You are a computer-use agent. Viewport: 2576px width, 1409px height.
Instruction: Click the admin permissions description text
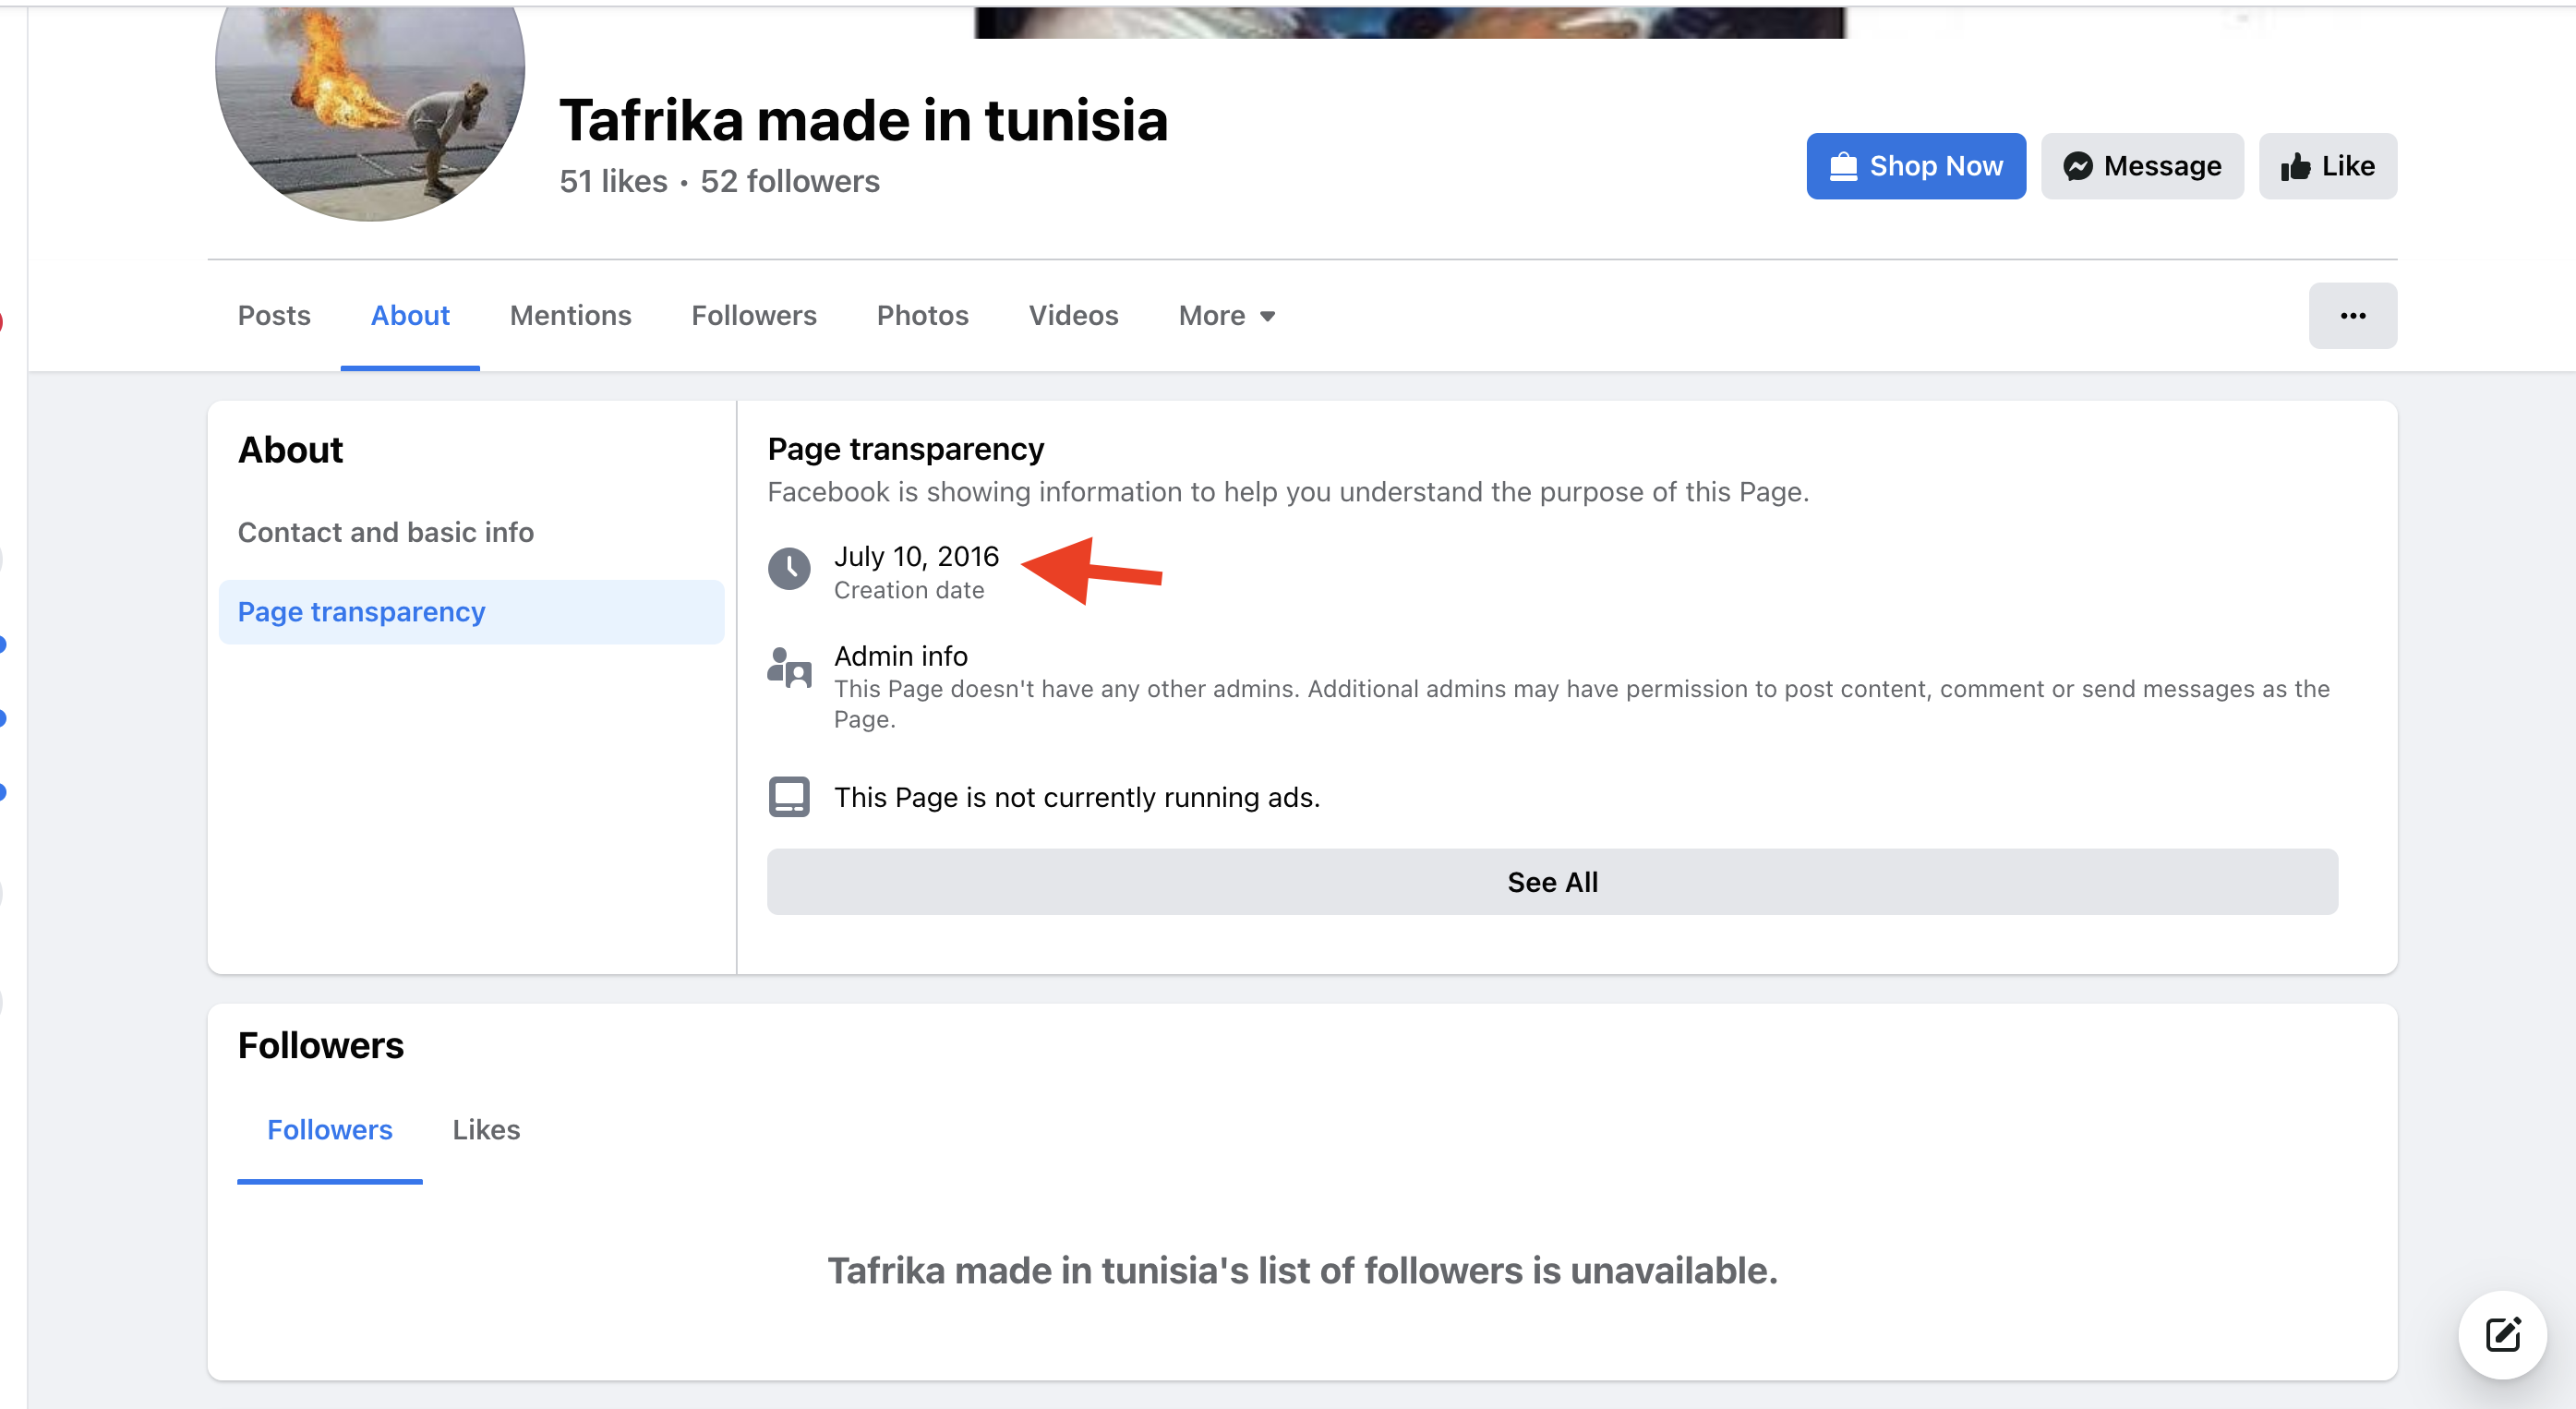point(1582,704)
